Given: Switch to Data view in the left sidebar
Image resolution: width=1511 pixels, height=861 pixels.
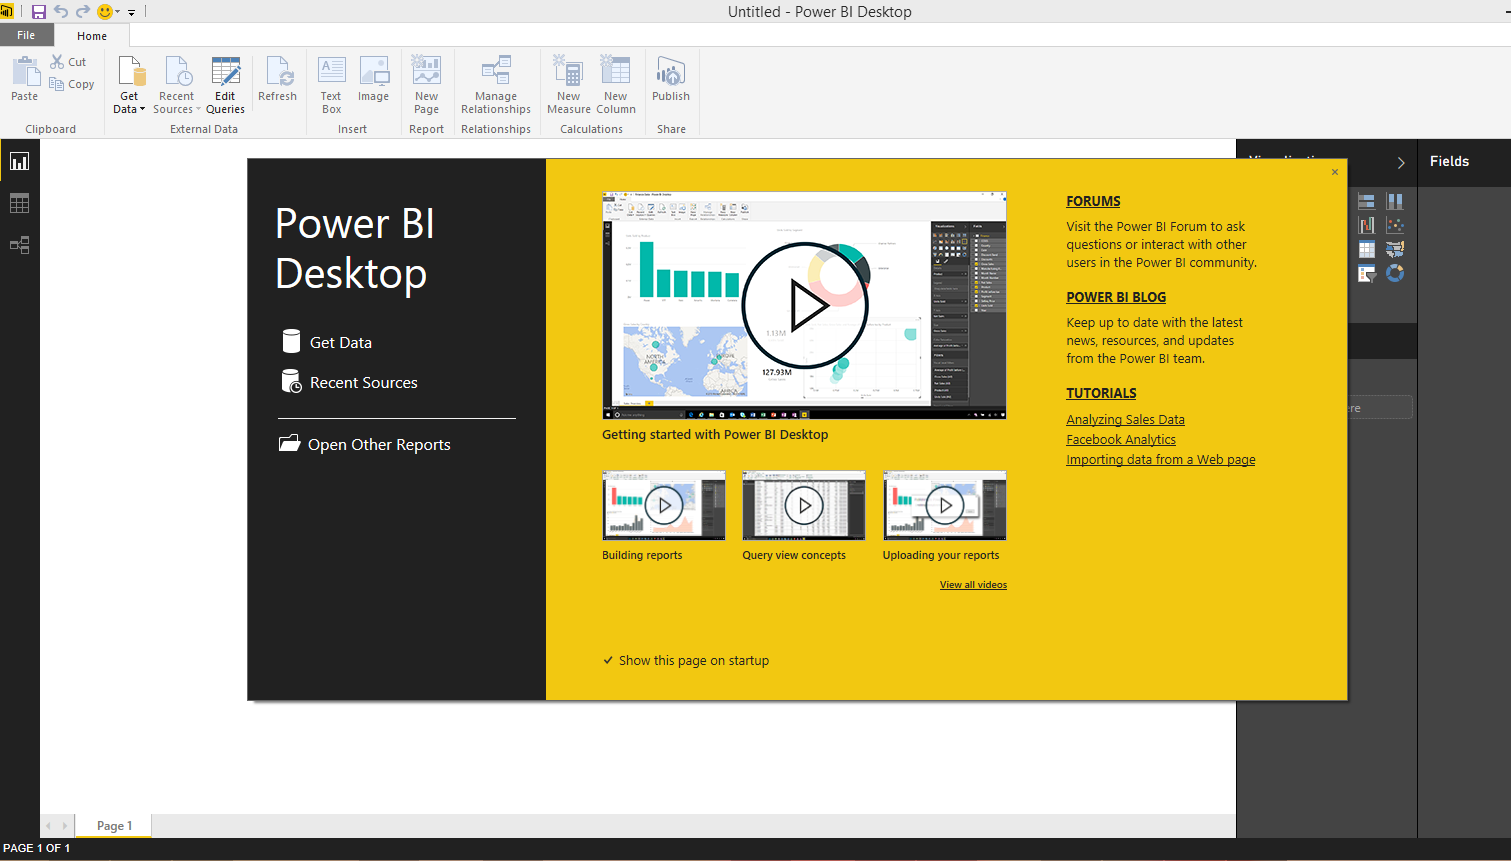Looking at the screenshot, I should (x=19, y=203).
